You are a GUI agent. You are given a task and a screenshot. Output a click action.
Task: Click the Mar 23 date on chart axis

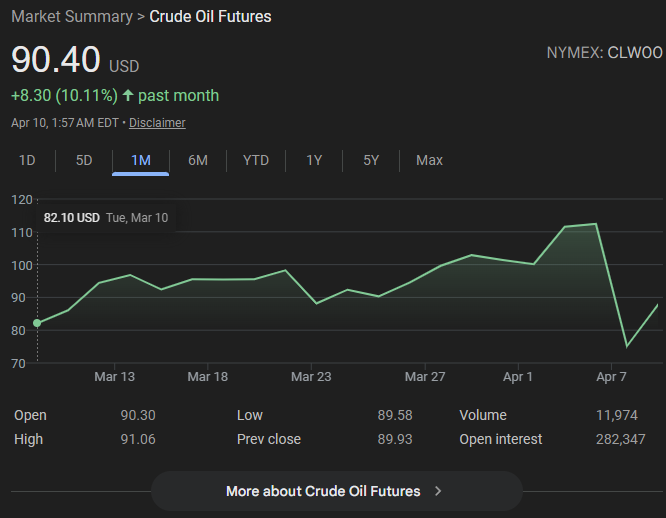310,377
